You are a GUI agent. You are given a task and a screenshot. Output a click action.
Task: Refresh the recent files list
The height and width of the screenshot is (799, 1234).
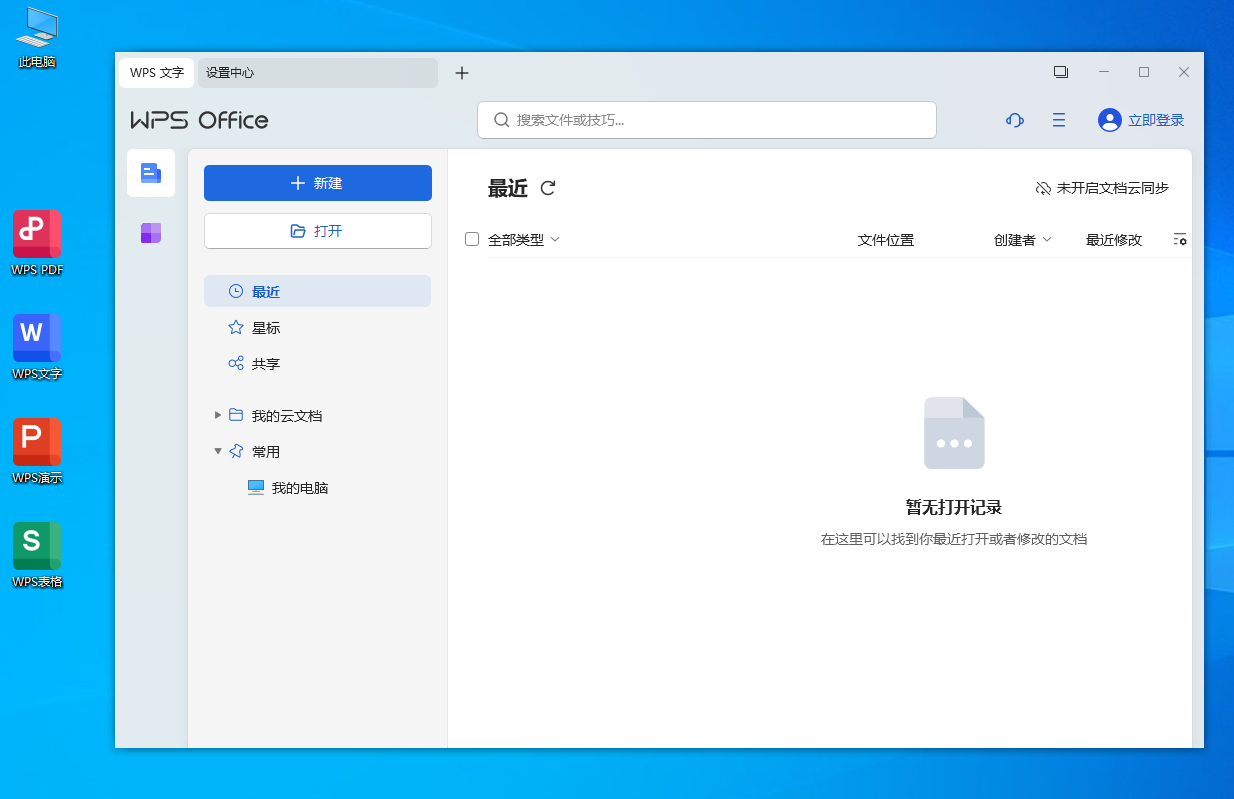coord(548,188)
